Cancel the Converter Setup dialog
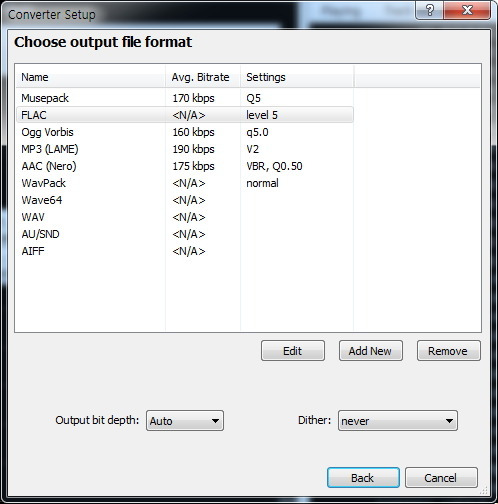498x504 pixels. 441,478
